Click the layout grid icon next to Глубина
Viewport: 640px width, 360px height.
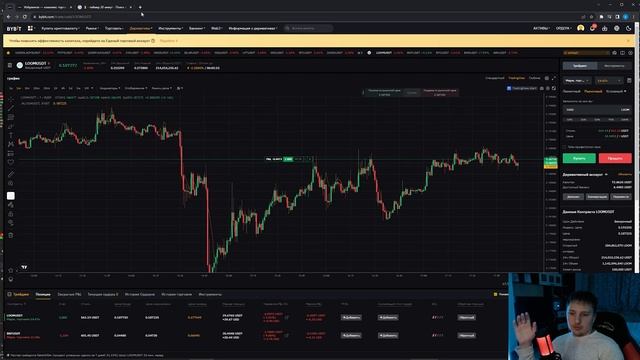coord(547,78)
